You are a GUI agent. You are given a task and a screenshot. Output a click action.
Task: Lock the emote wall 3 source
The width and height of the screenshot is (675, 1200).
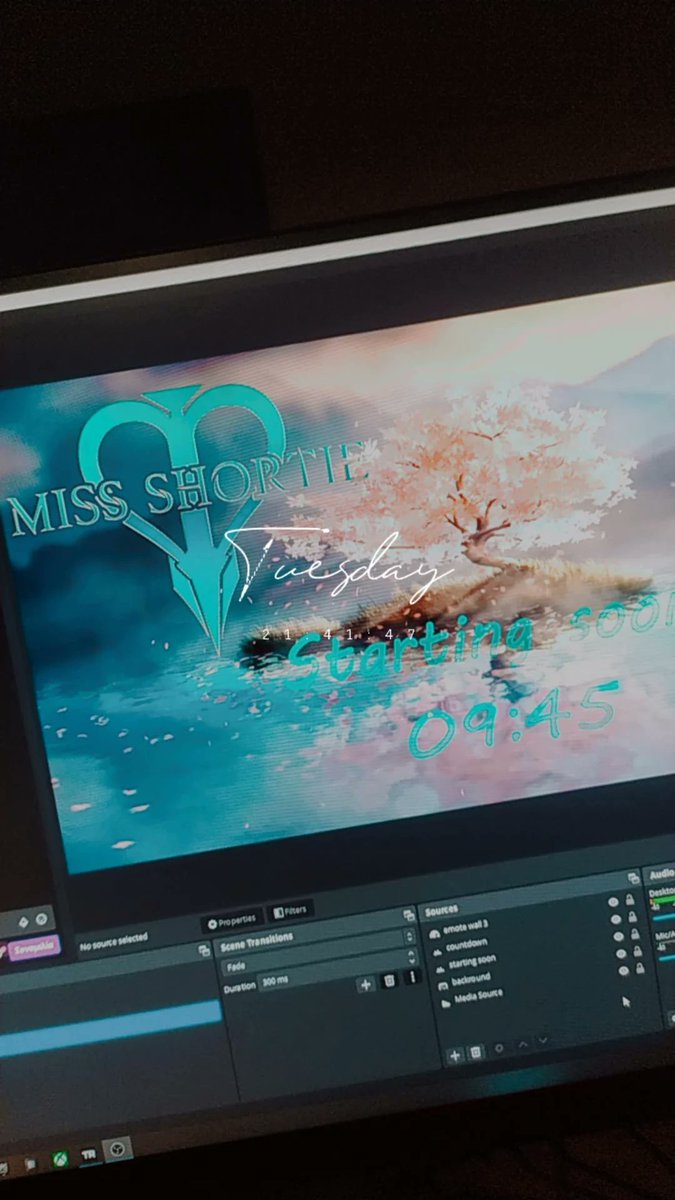[630, 899]
